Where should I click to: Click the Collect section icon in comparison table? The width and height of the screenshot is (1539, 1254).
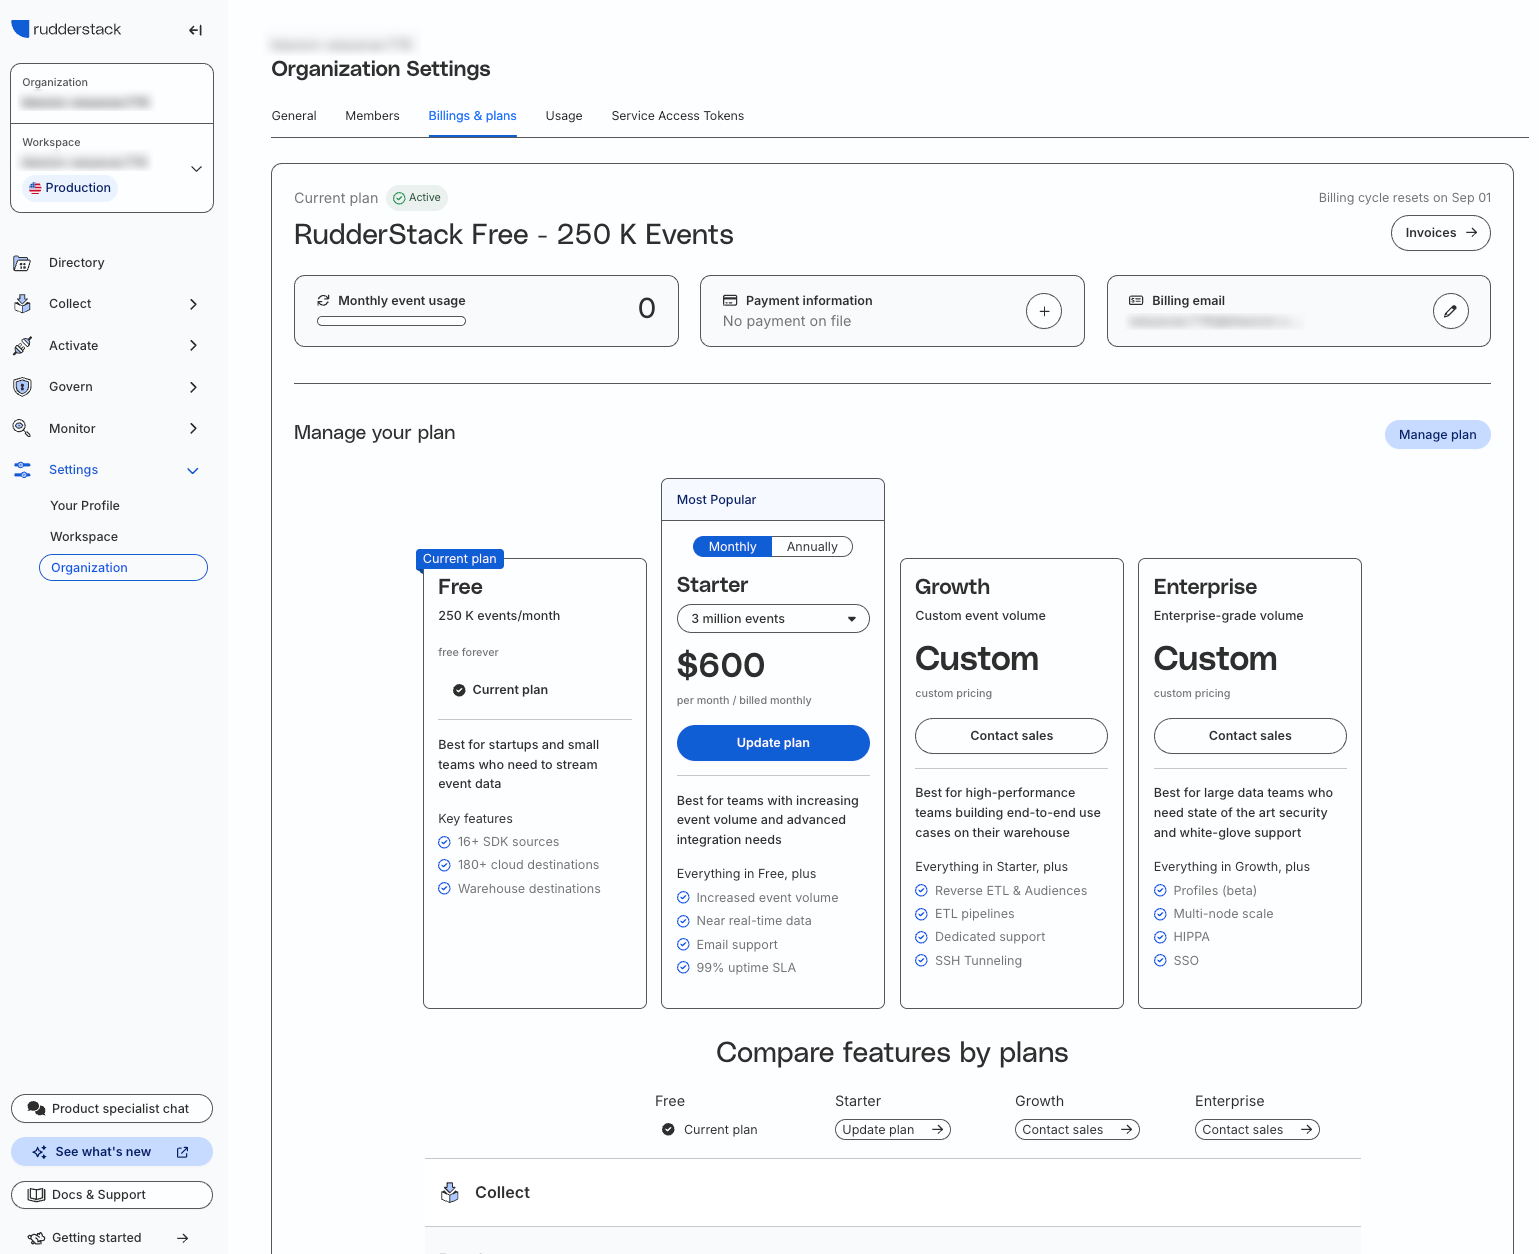[450, 1192]
